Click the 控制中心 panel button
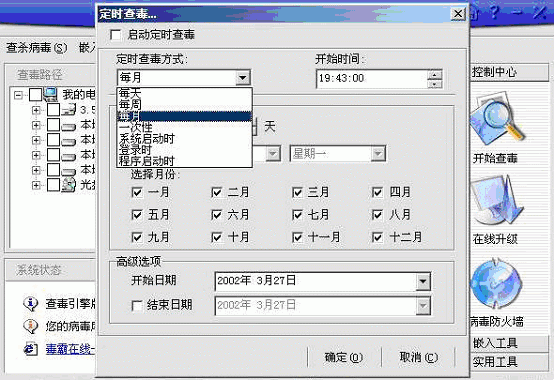This screenshot has width=554, height=380. pyautogui.click(x=509, y=72)
